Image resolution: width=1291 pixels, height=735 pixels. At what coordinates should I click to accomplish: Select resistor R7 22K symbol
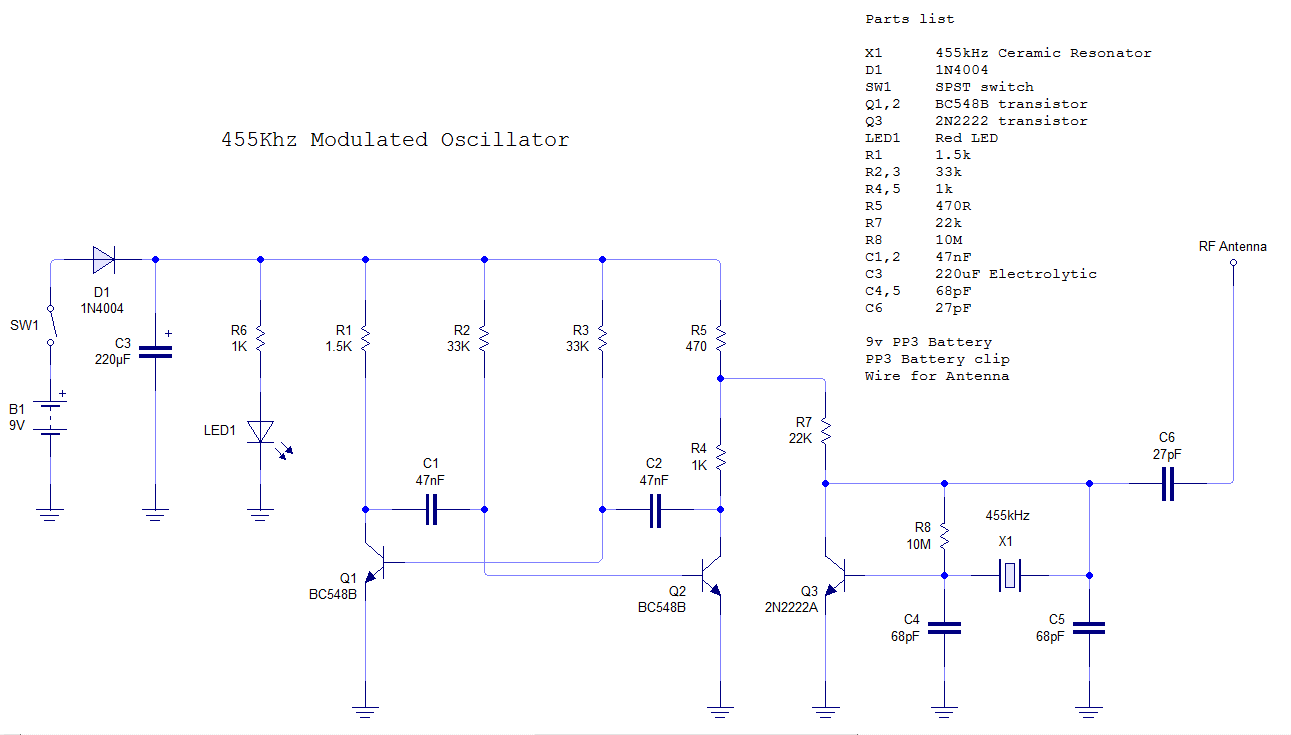pos(825,431)
